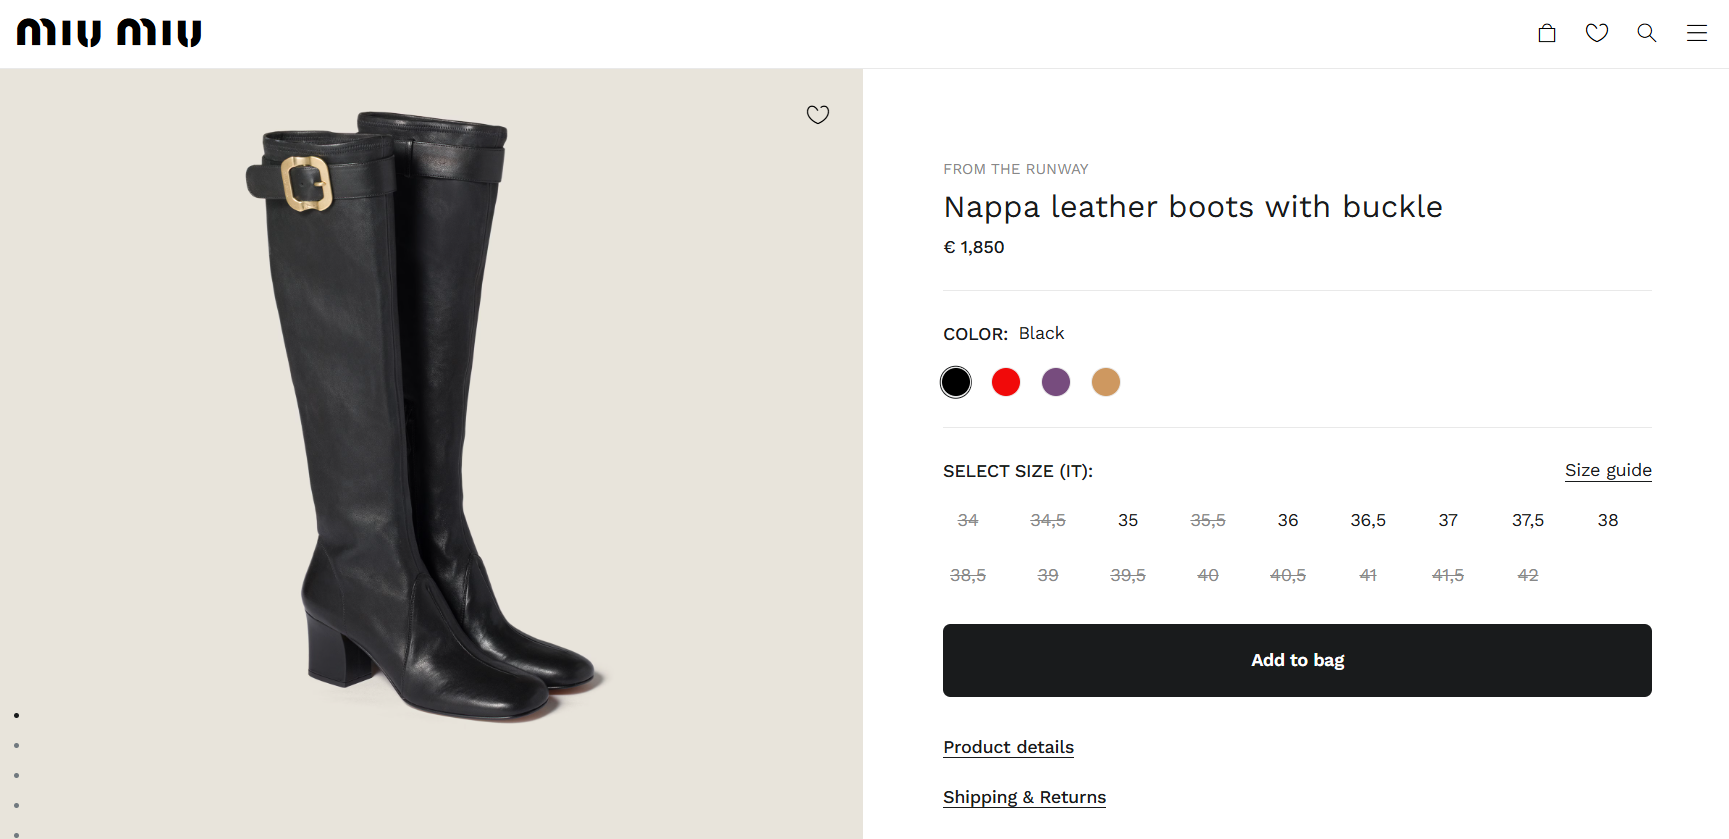Open wishlist heart in header
Screen dimensions: 1729x839
[1597, 33]
